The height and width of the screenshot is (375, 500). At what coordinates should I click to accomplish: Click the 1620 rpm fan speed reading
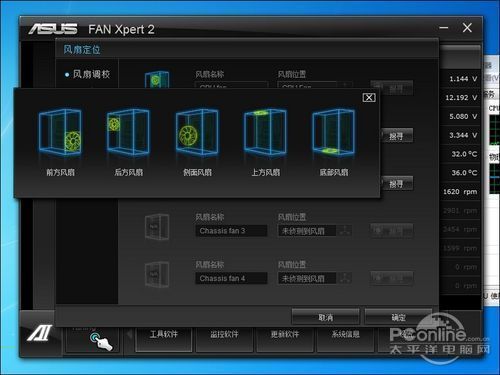pyautogui.click(x=460, y=192)
